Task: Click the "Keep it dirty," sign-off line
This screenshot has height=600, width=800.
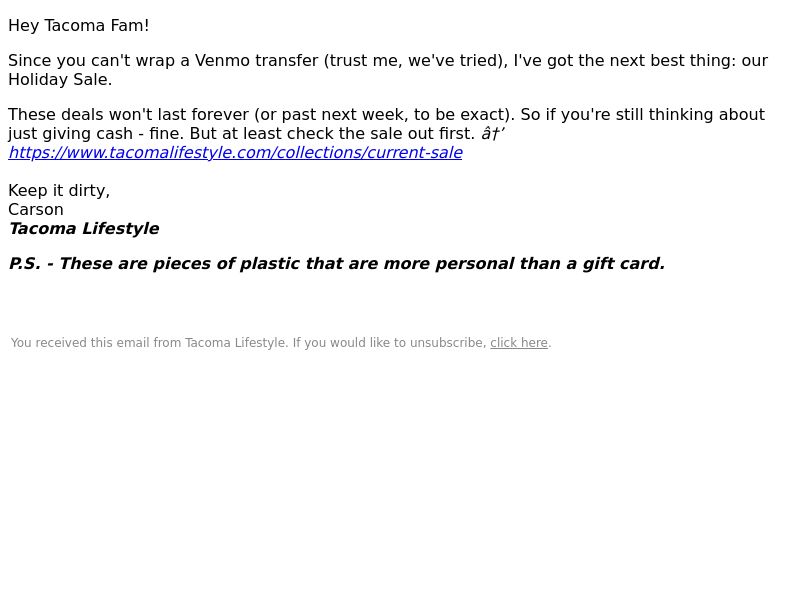Action: [x=59, y=191]
